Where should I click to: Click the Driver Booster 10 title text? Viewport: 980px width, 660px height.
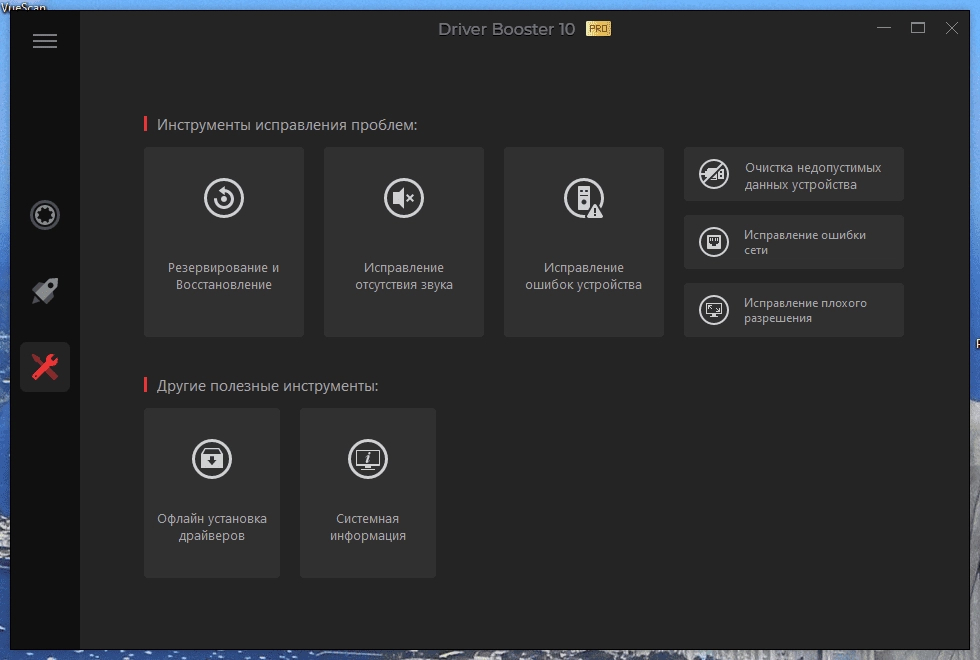pyautogui.click(x=506, y=29)
